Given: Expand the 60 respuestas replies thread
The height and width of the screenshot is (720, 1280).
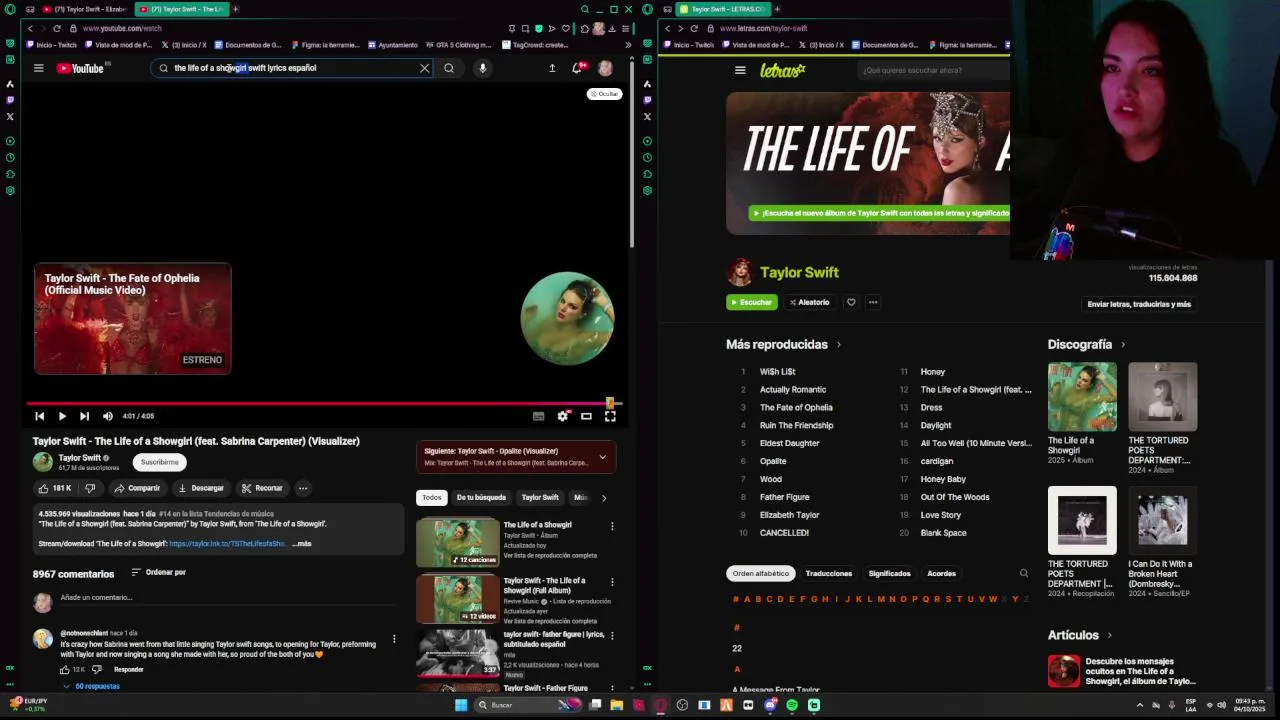Looking at the screenshot, I should click(x=91, y=686).
